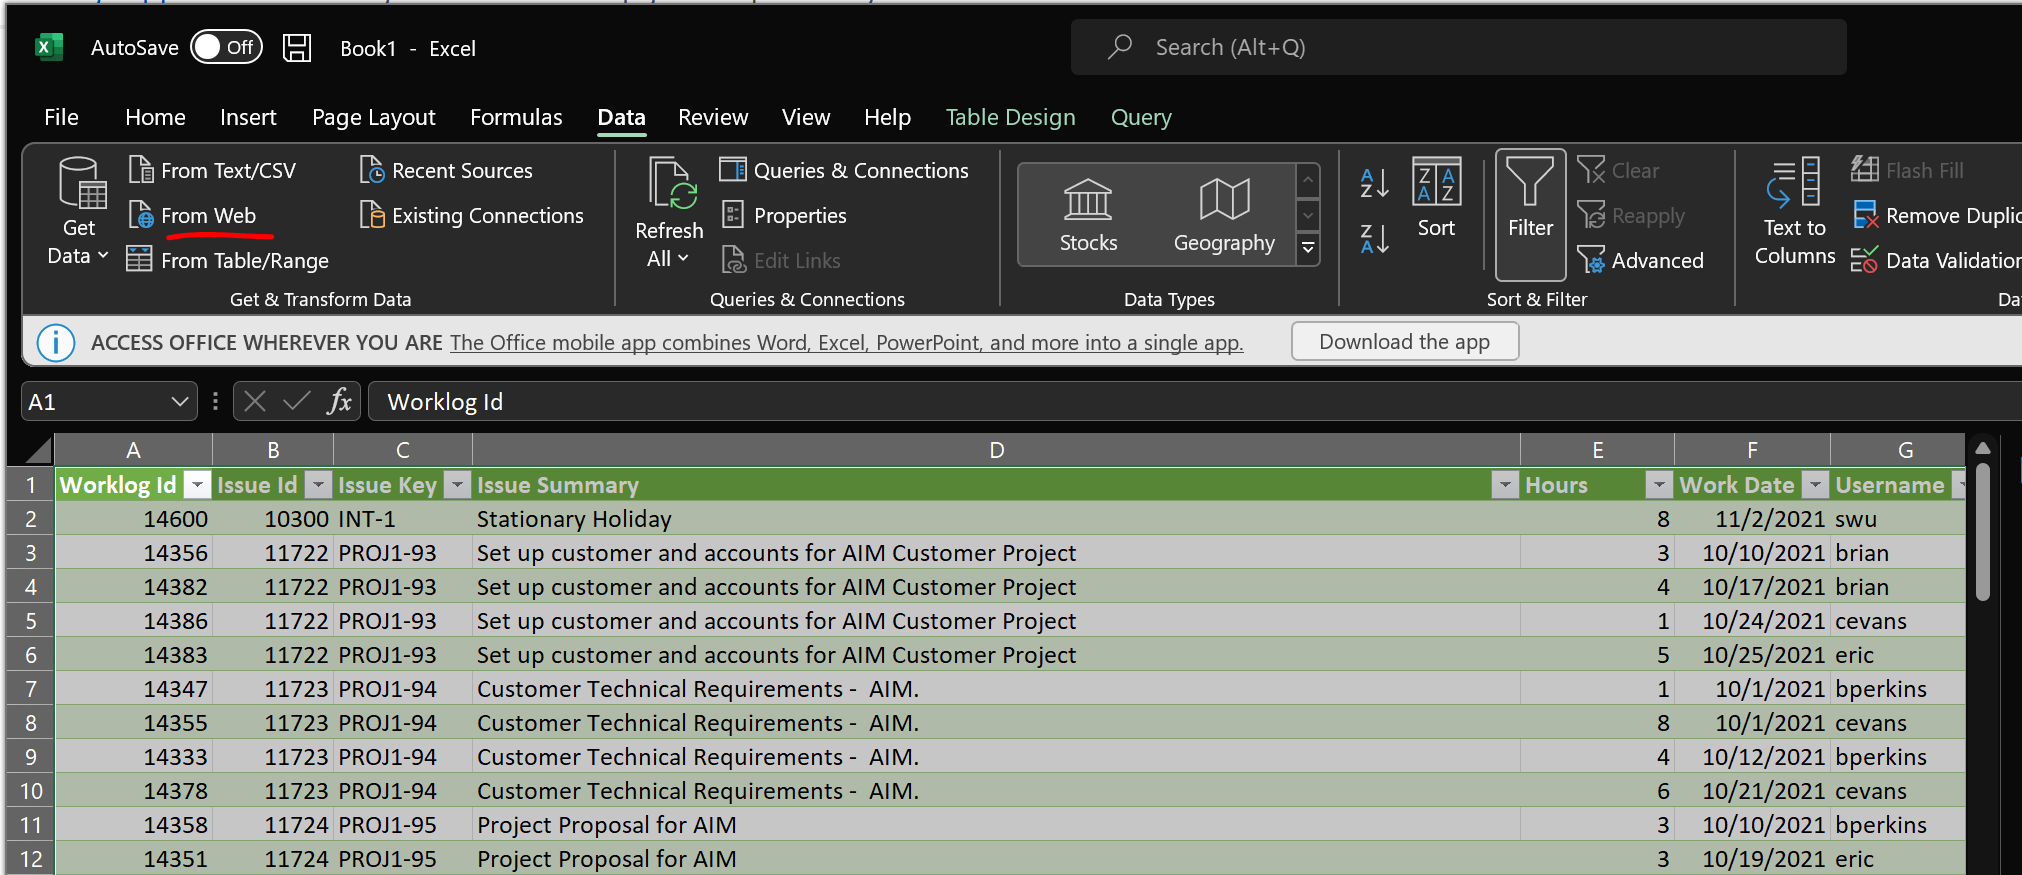The height and width of the screenshot is (875, 2022).
Task: Sort descending Z to A
Action: 1374,239
